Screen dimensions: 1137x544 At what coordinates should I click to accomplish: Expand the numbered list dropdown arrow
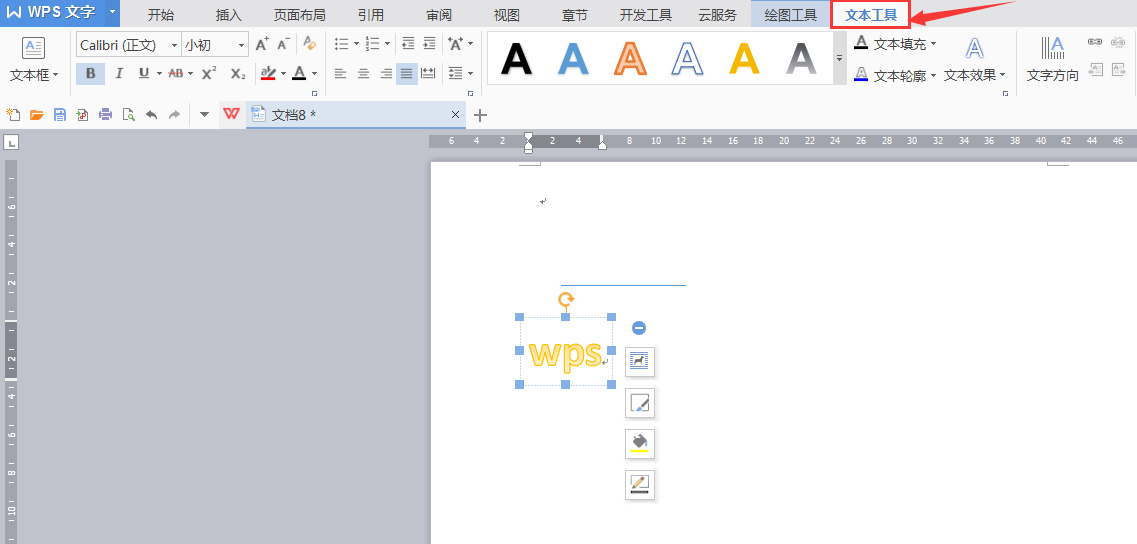[x=387, y=44]
